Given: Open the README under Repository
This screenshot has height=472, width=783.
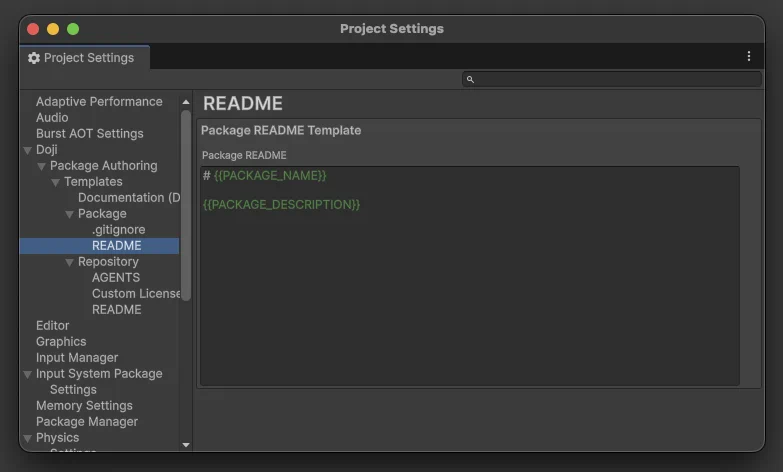Looking at the screenshot, I should [116, 309].
